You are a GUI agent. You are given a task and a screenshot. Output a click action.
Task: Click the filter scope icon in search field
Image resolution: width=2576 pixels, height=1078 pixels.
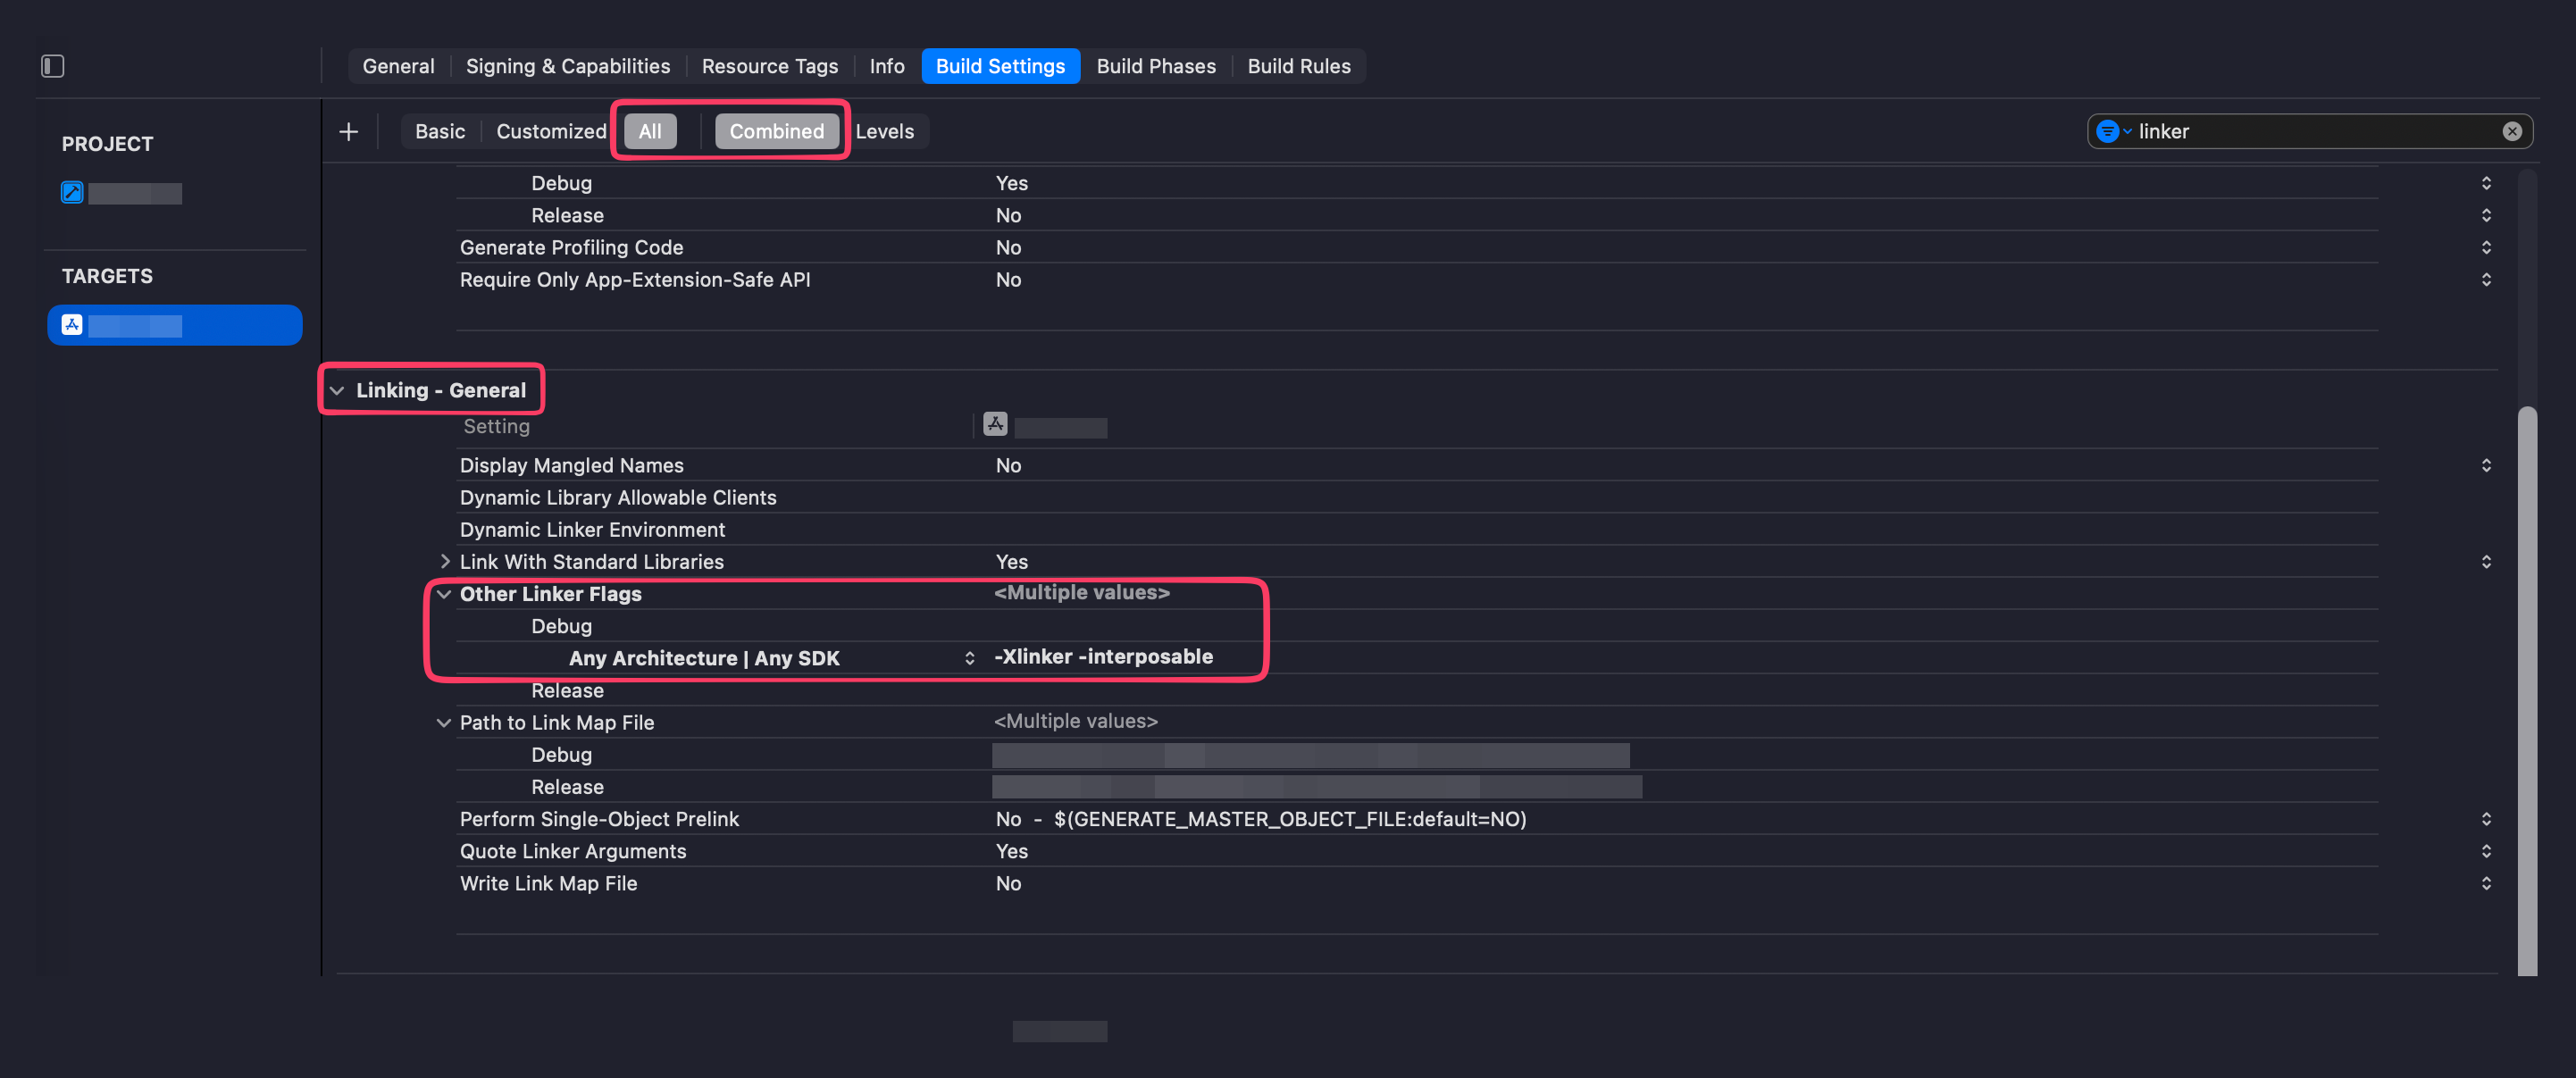(2108, 131)
